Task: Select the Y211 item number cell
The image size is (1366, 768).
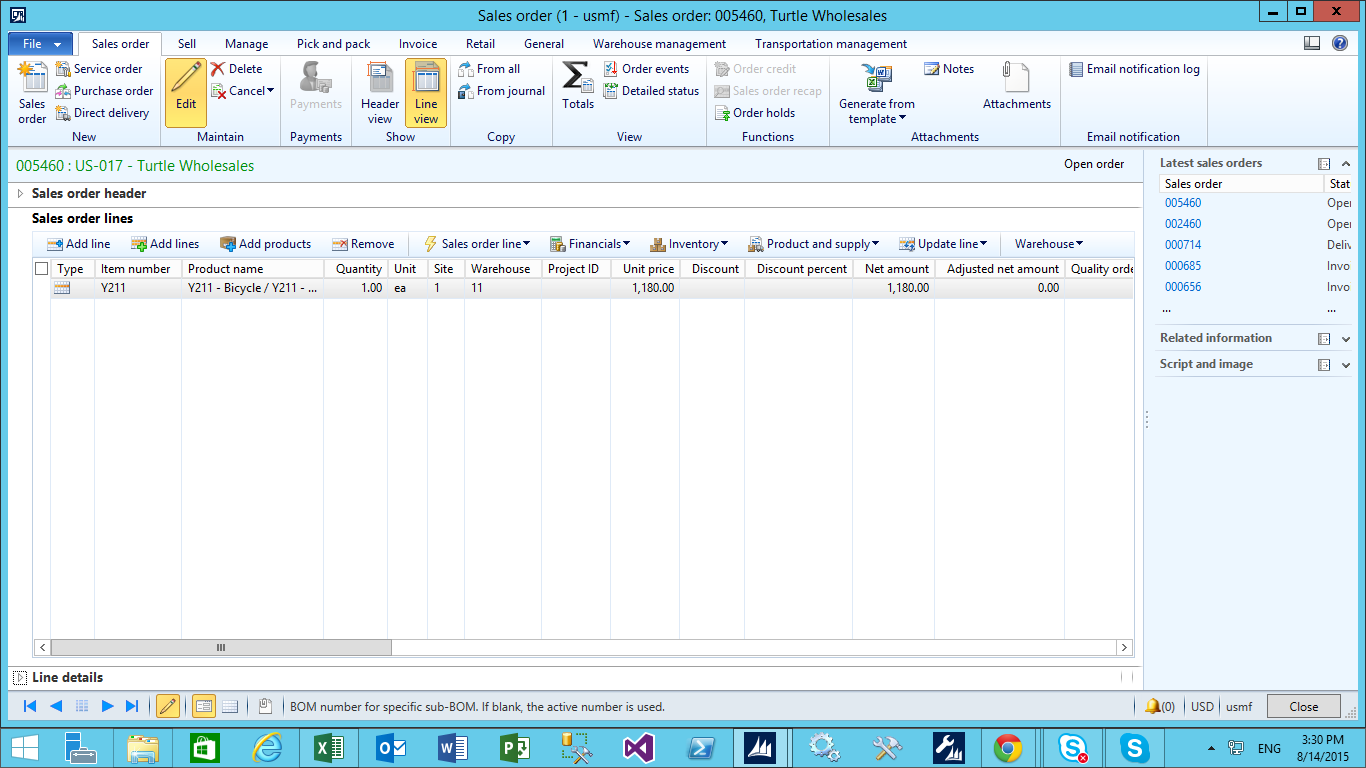Action: [137, 288]
